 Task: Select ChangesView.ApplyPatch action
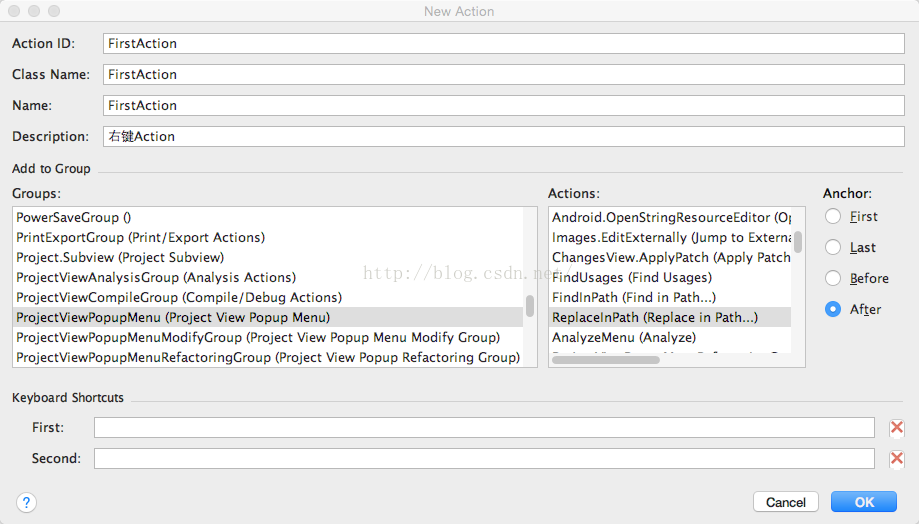670,257
